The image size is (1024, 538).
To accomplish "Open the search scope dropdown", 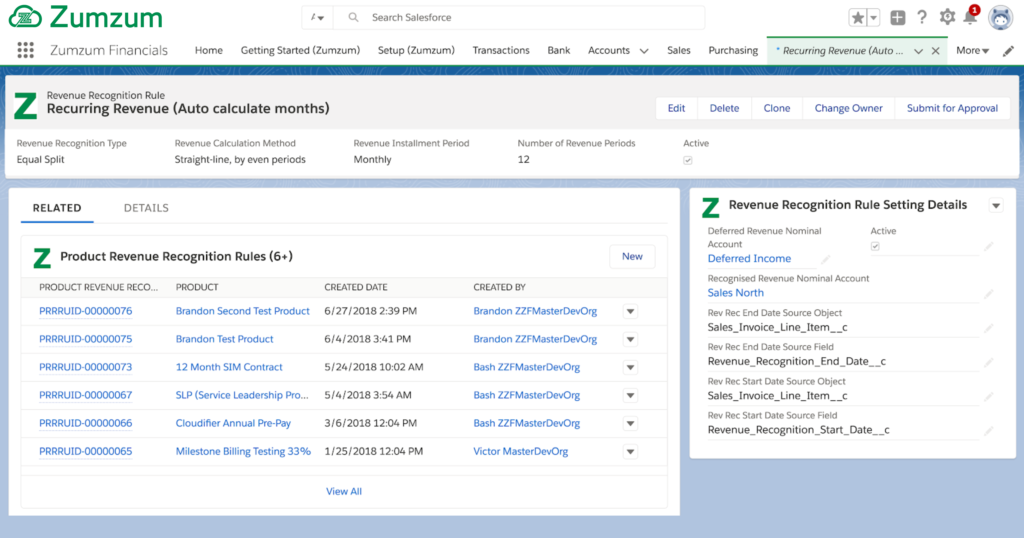I will pyautogui.click(x=317, y=18).
